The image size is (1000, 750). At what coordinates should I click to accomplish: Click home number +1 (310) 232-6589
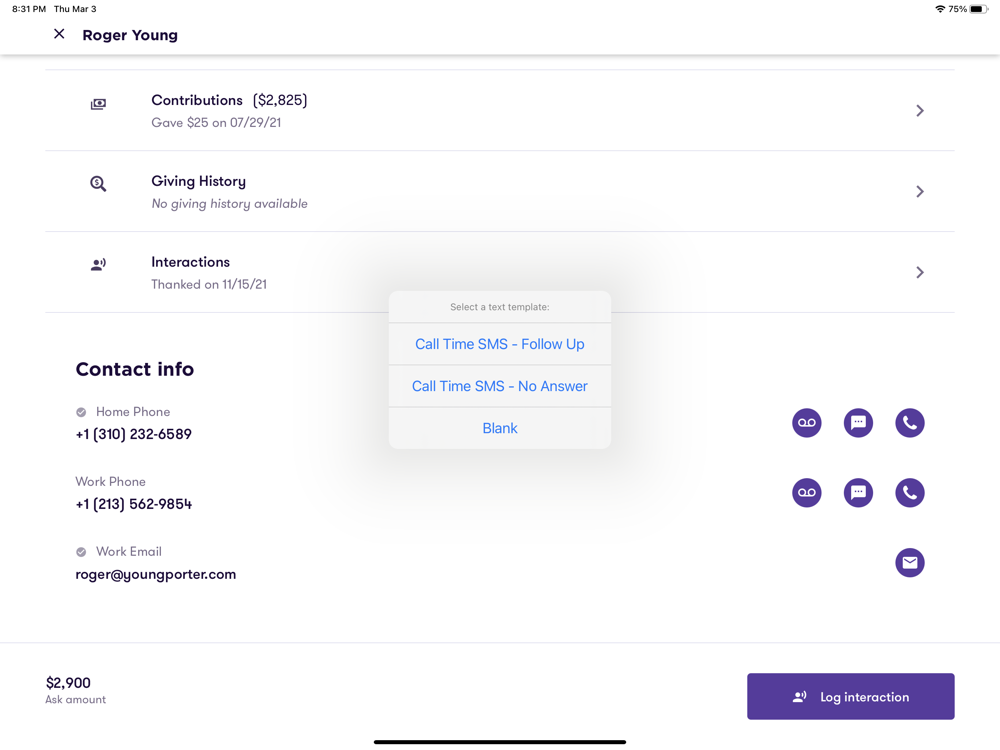pos(134,434)
